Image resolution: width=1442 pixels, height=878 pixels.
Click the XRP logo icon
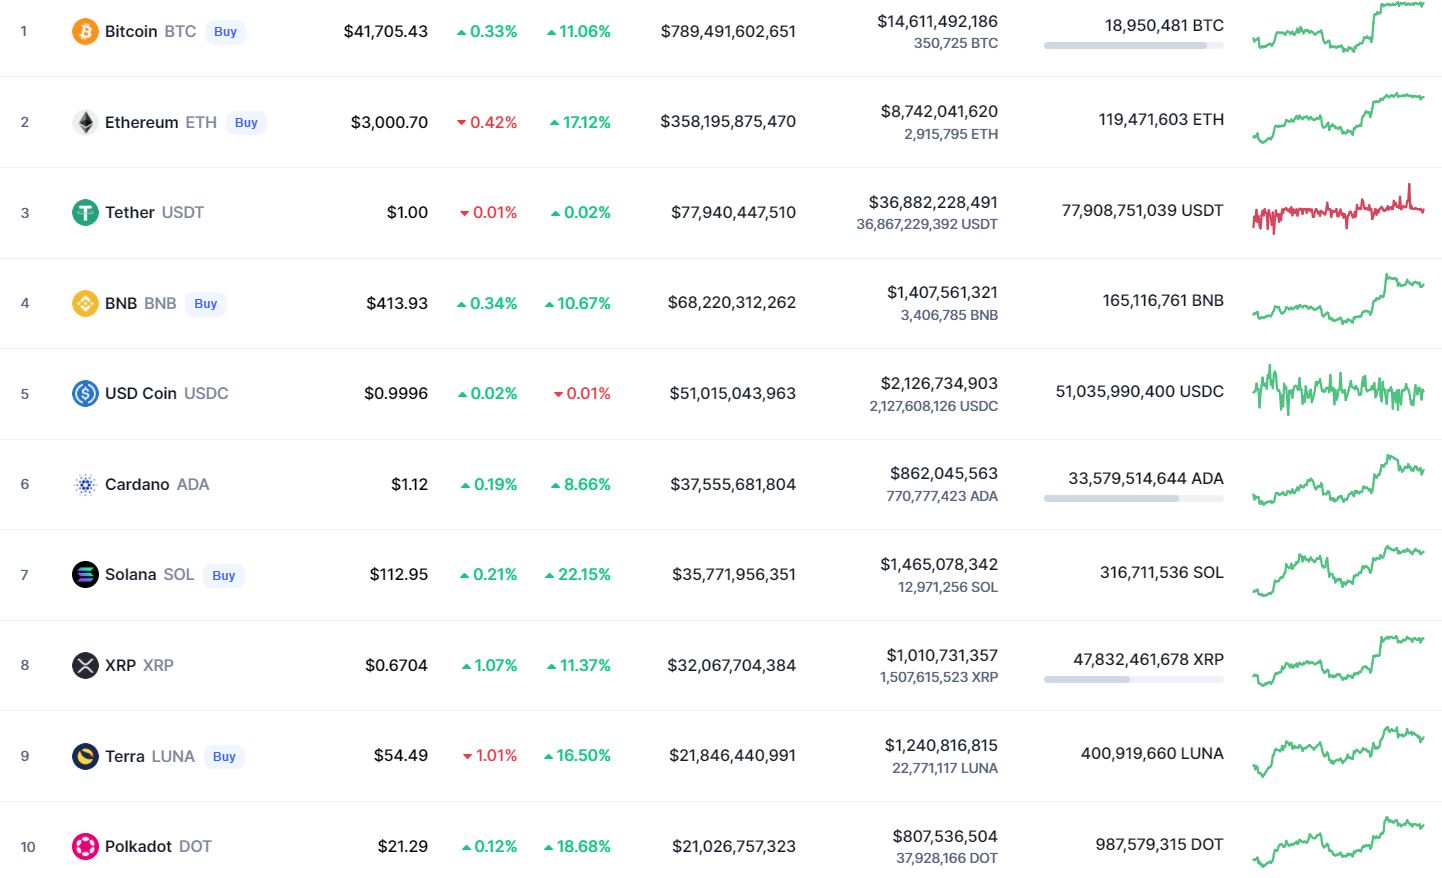[x=85, y=666]
